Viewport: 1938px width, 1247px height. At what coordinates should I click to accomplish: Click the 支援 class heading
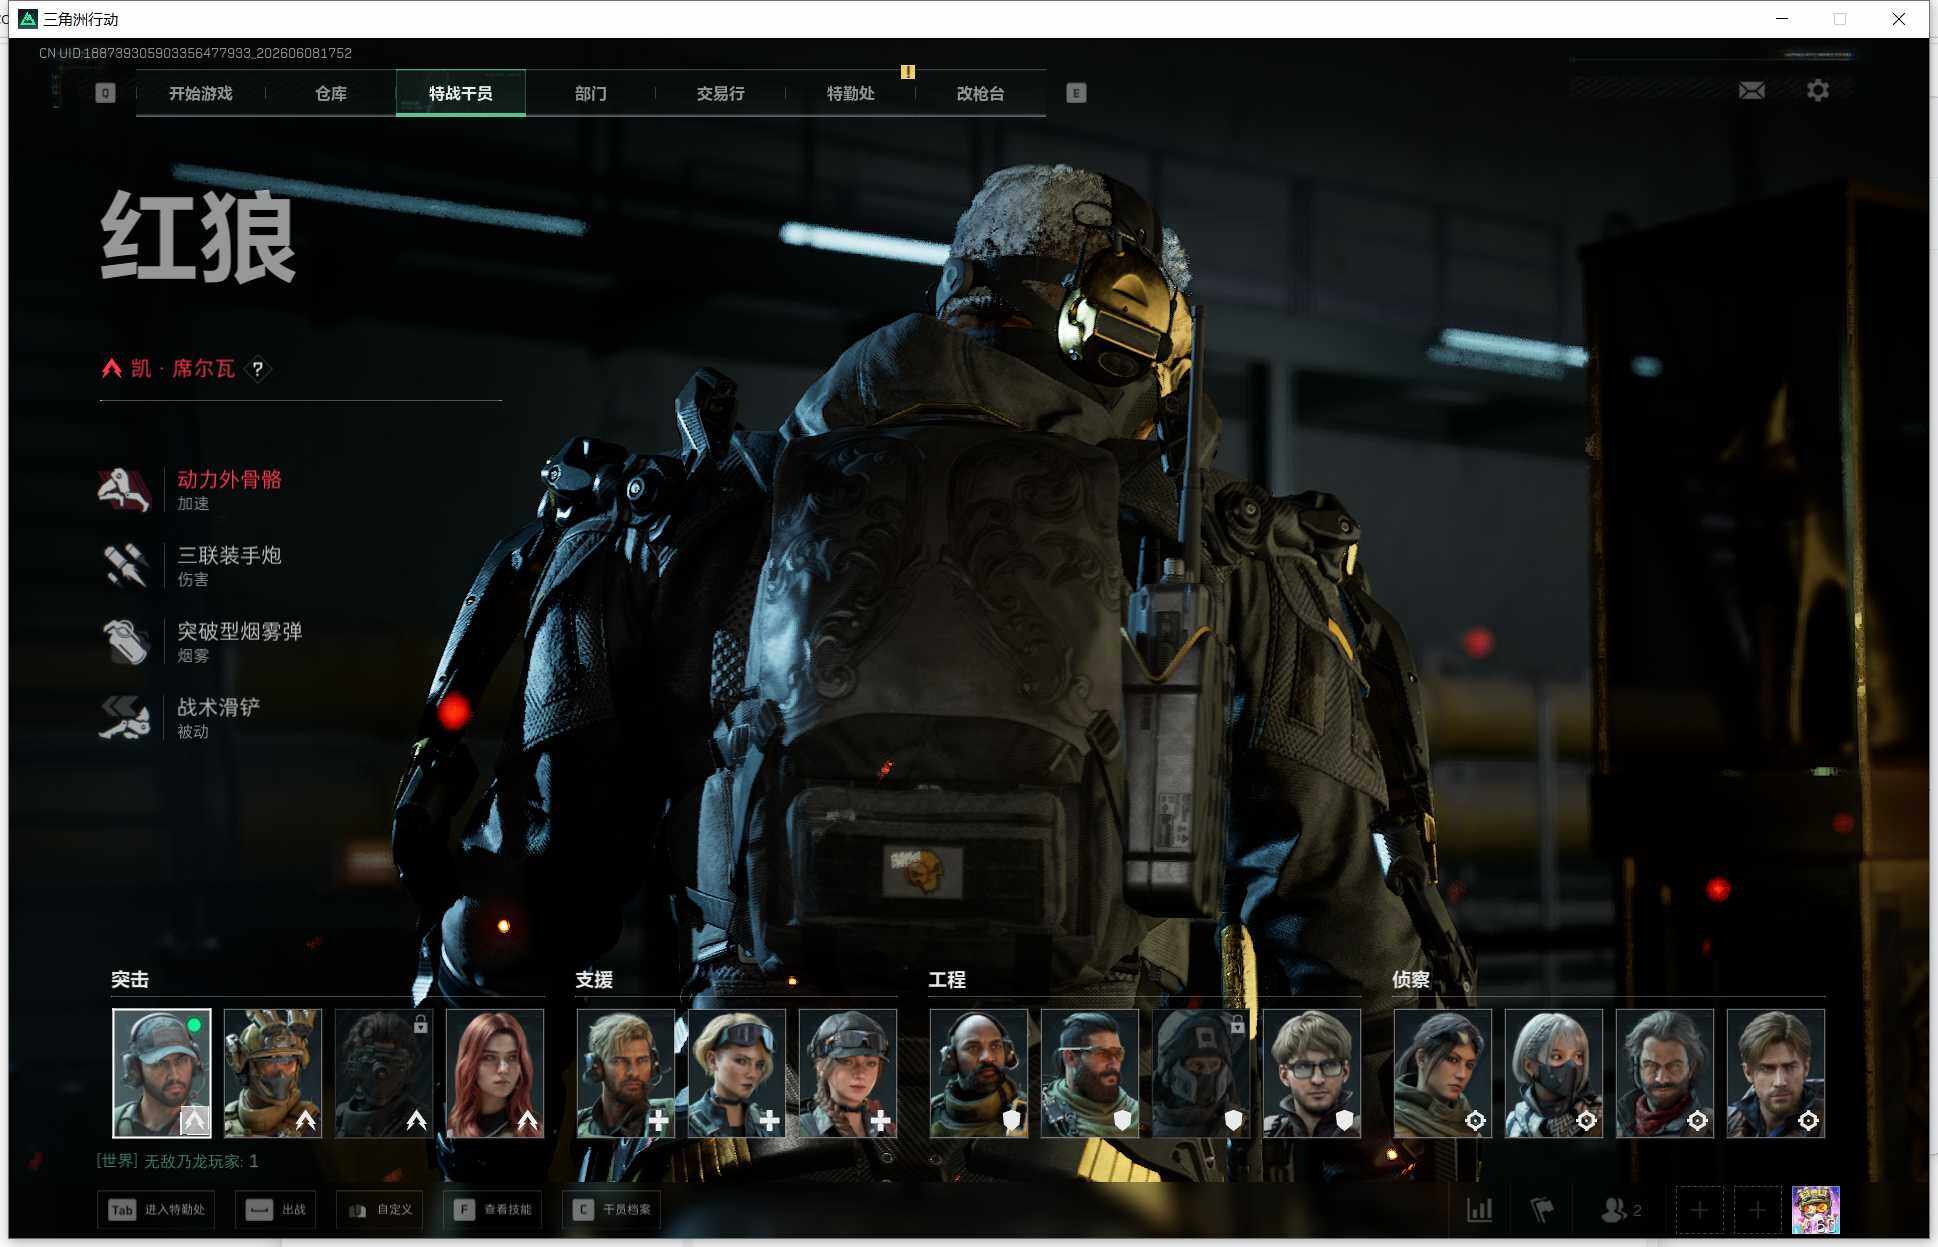pyautogui.click(x=594, y=980)
